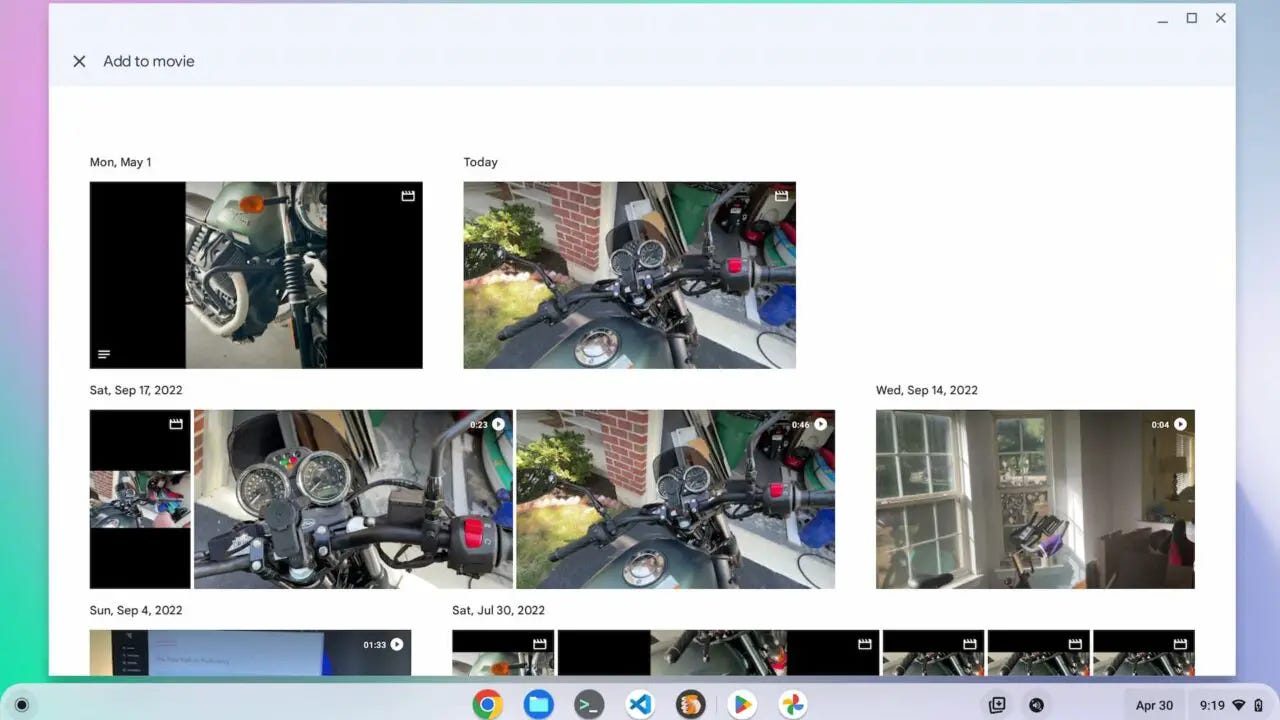Click the Mon, May 1 date header
The height and width of the screenshot is (720, 1280).
click(x=120, y=162)
